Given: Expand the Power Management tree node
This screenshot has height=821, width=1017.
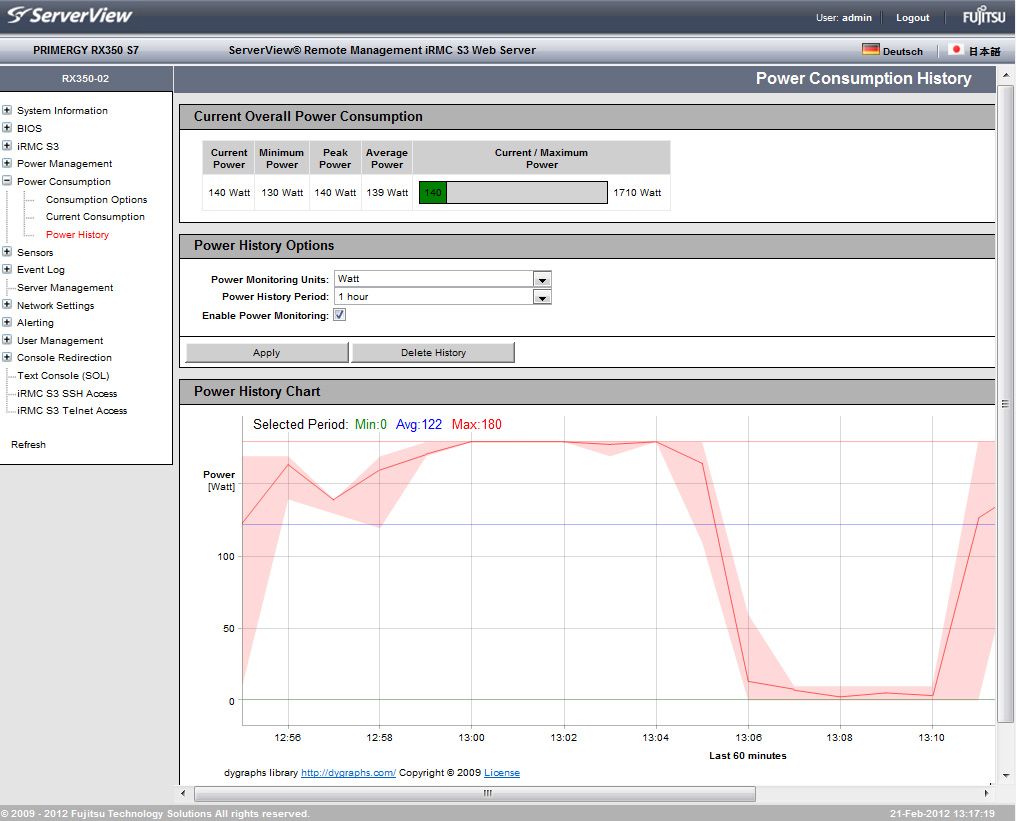Looking at the screenshot, I should point(7,163).
